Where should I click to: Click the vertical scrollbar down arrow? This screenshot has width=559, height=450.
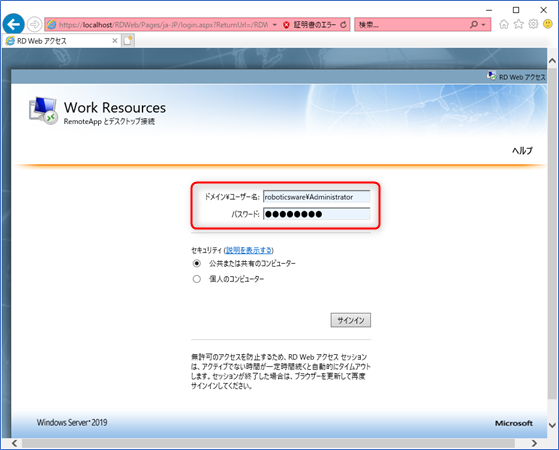pos(552,425)
